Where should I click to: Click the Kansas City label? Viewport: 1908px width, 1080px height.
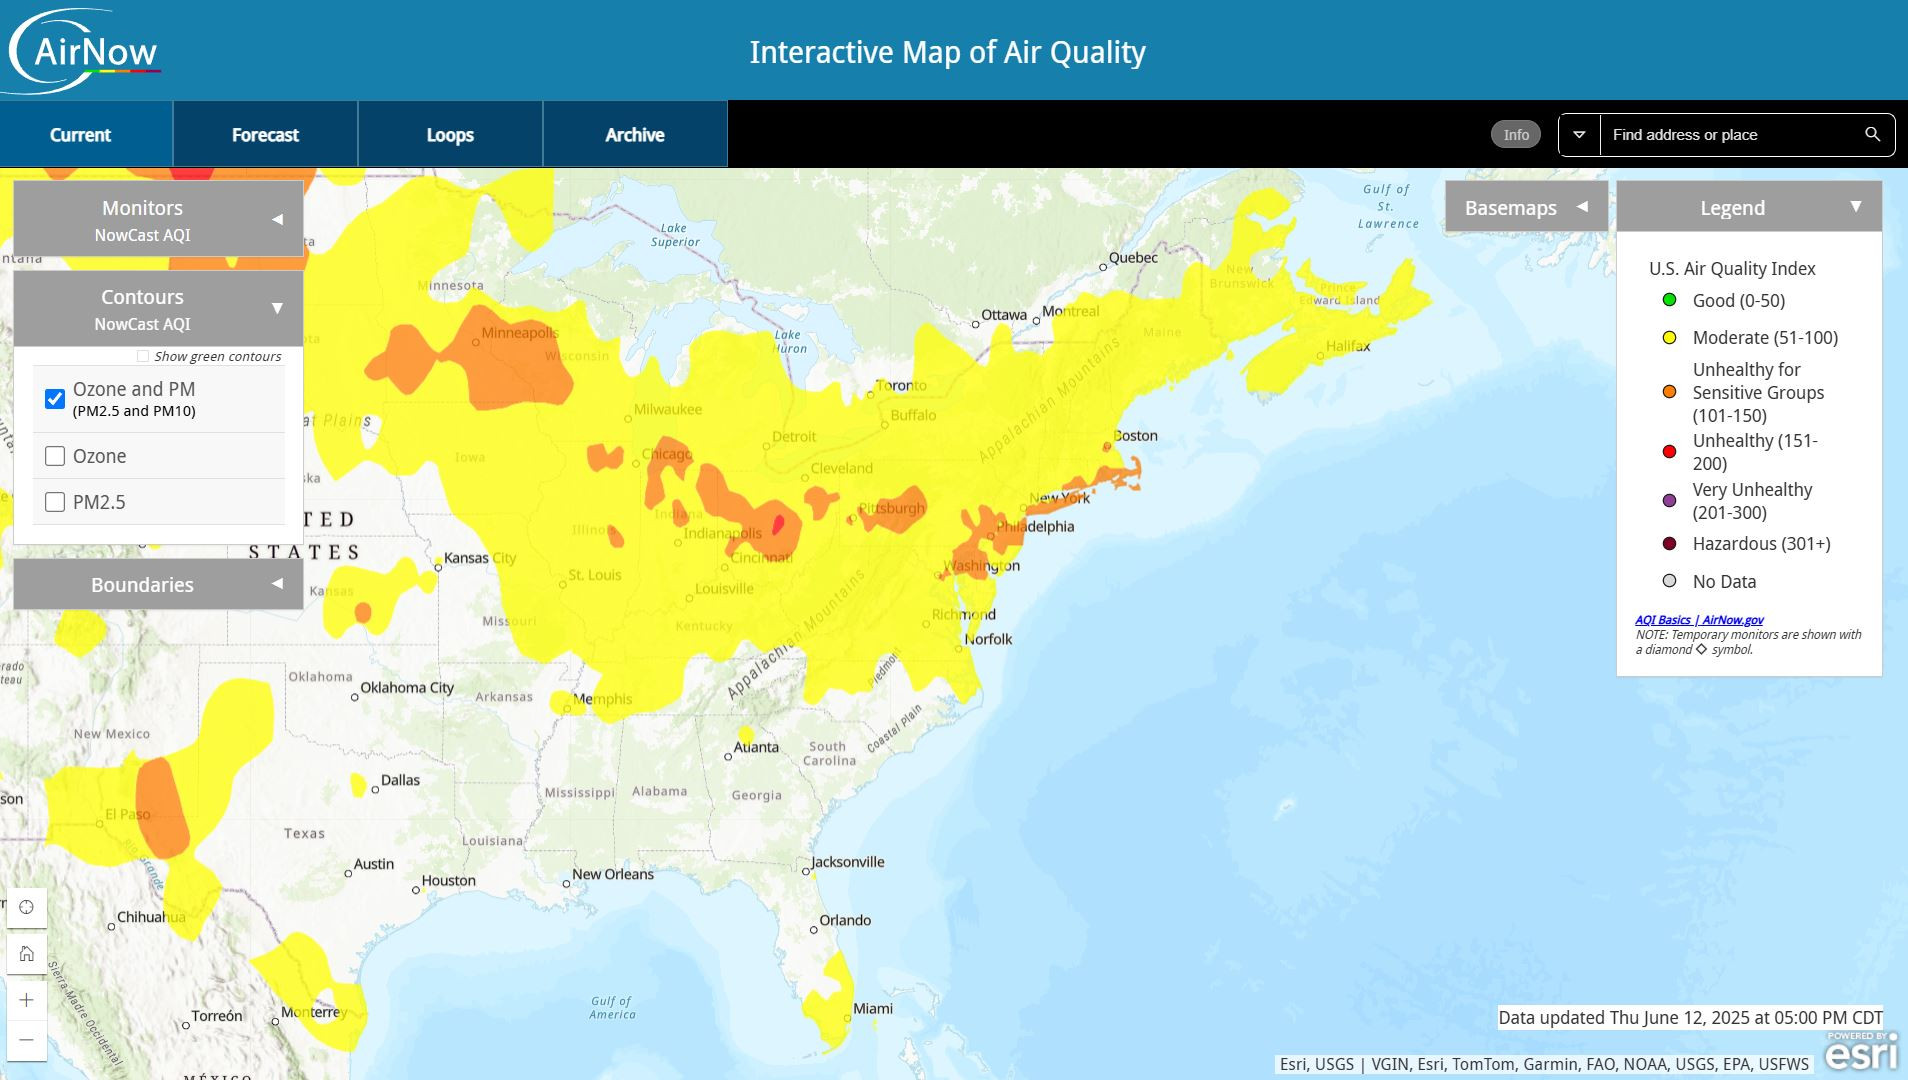pyautogui.click(x=480, y=558)
